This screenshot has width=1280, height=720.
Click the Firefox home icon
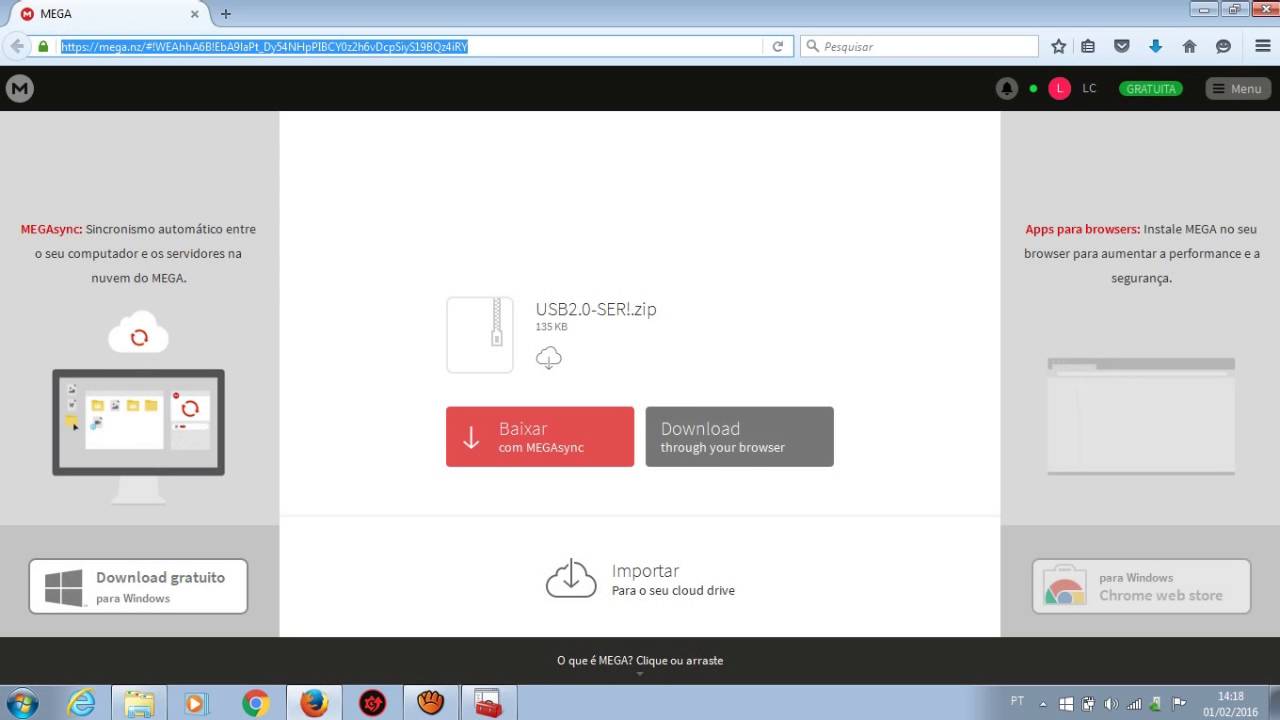[1189, 46]
